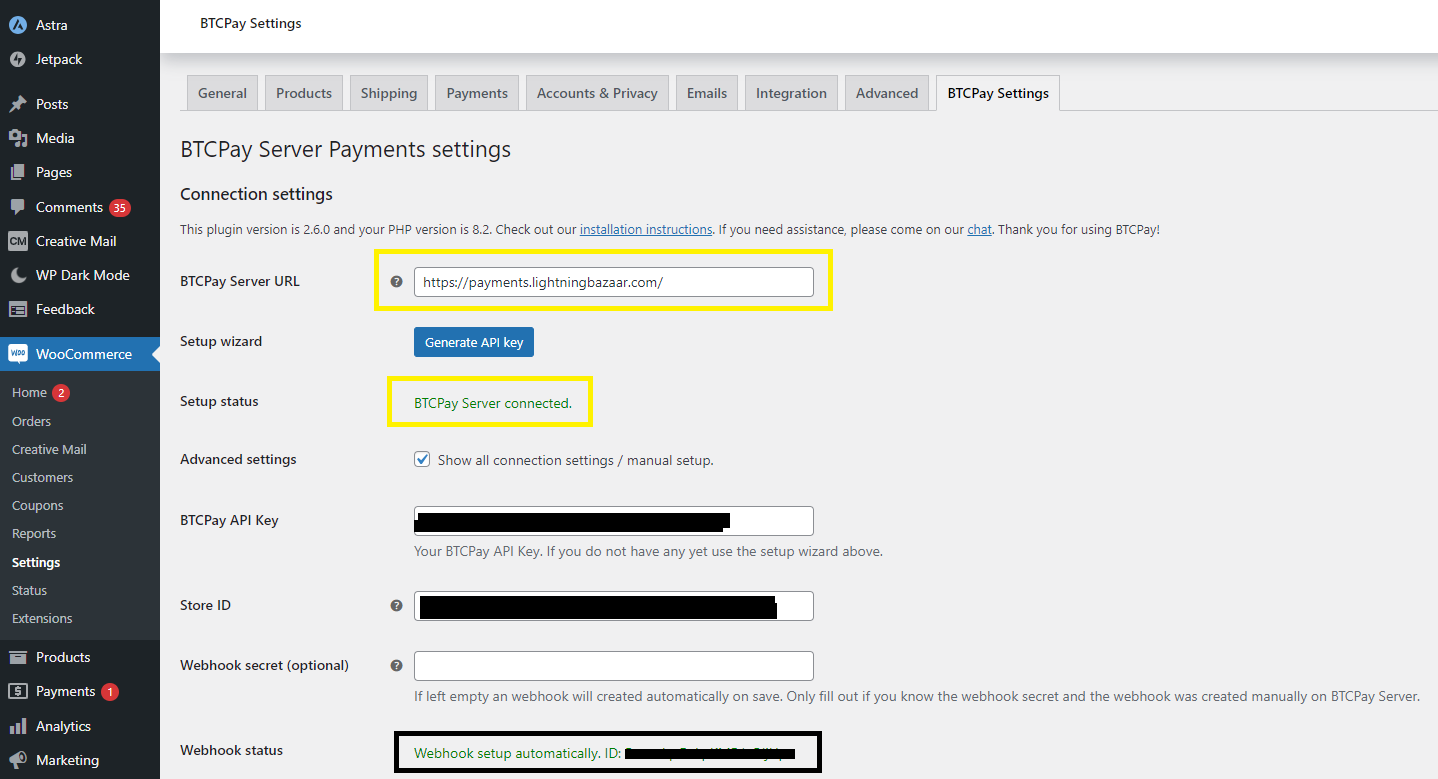The image size is (1438, 779).
Task: Click the Astra icon in sidebar
Action: [17, 25]
